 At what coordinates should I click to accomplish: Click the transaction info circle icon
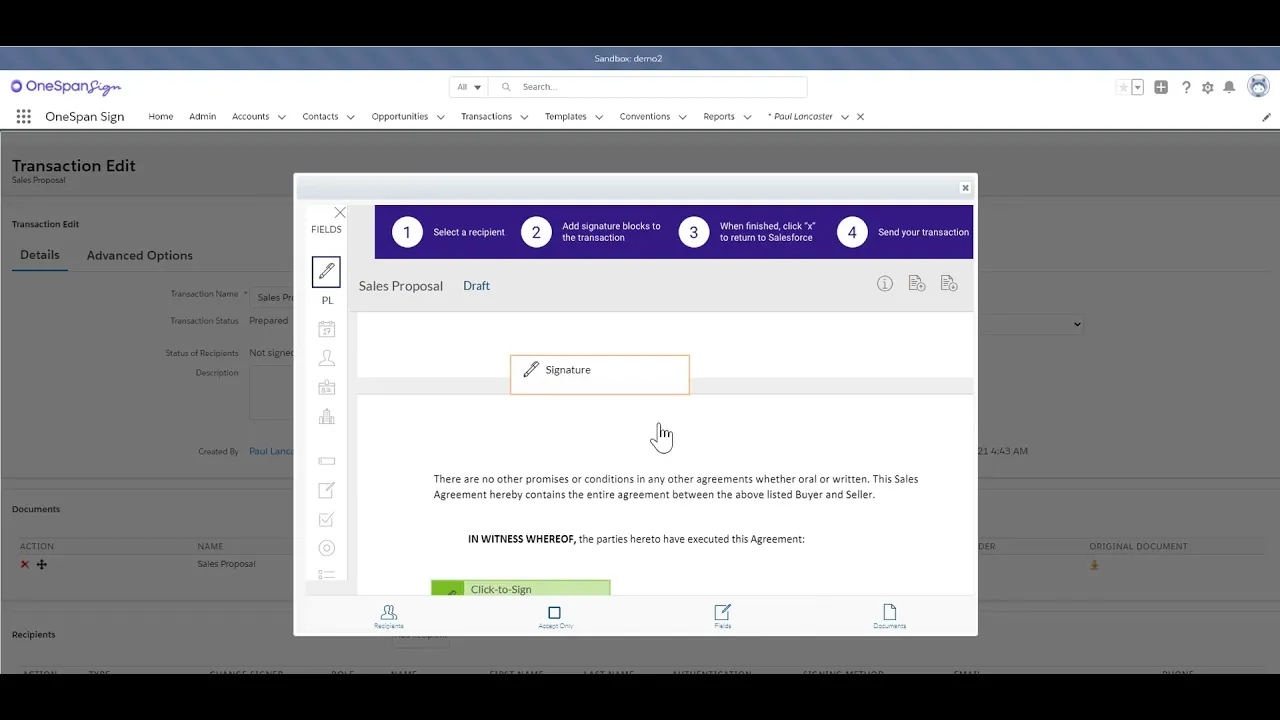tap(884, 283)
